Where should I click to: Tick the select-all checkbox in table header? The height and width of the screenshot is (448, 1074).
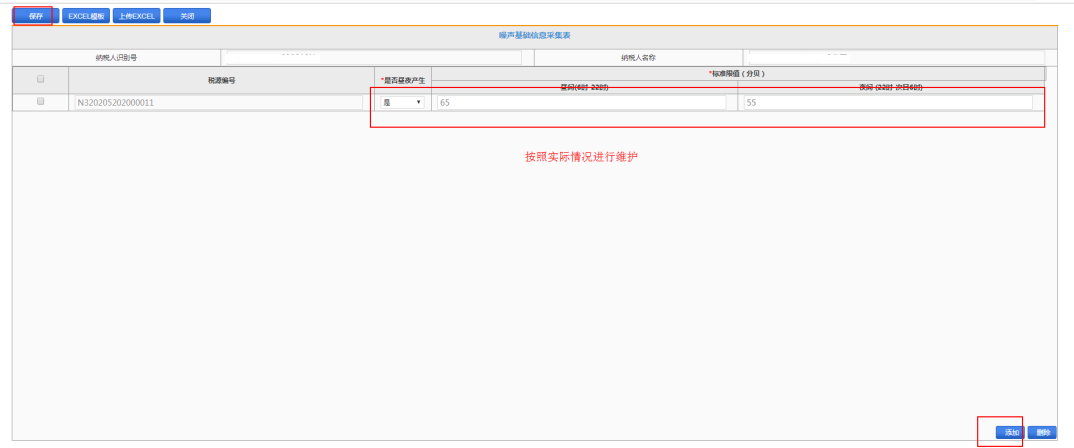40,78
